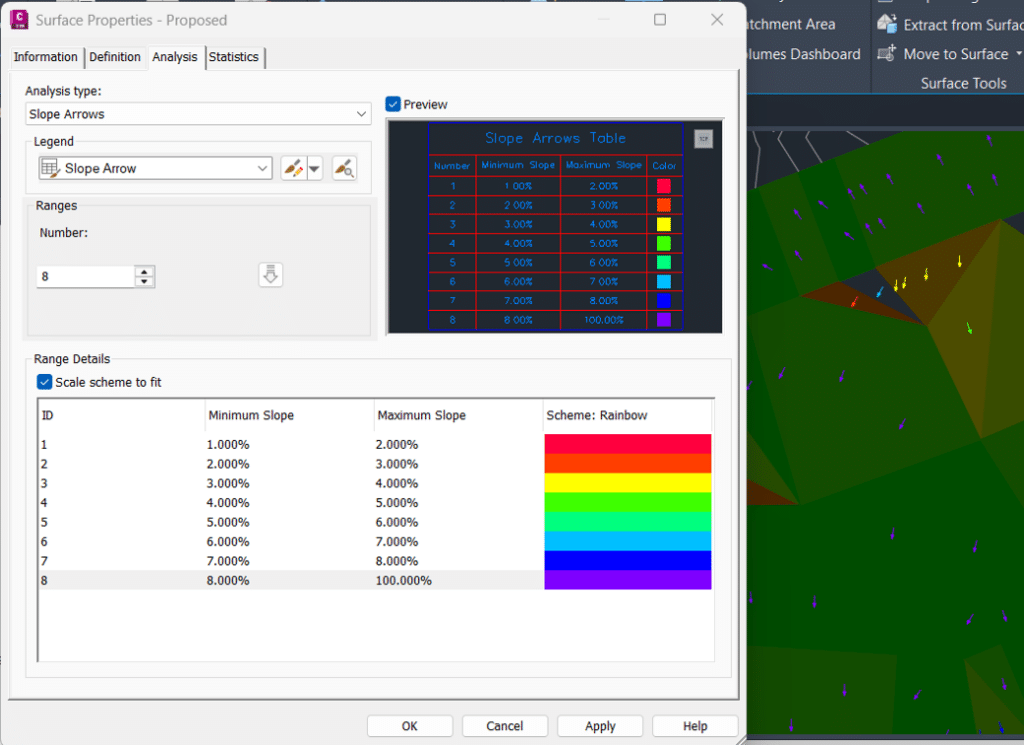Maximize the Surface Properties dialog
1024x745 pixels.
click(660, 20)
